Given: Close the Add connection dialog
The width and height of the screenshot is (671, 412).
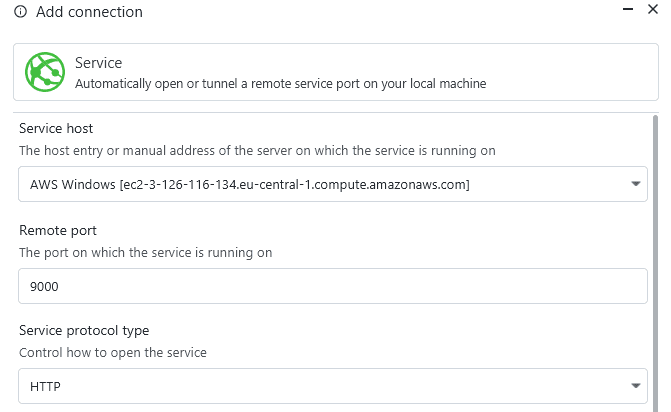Looking at the screenshot, I should [653, 10].
